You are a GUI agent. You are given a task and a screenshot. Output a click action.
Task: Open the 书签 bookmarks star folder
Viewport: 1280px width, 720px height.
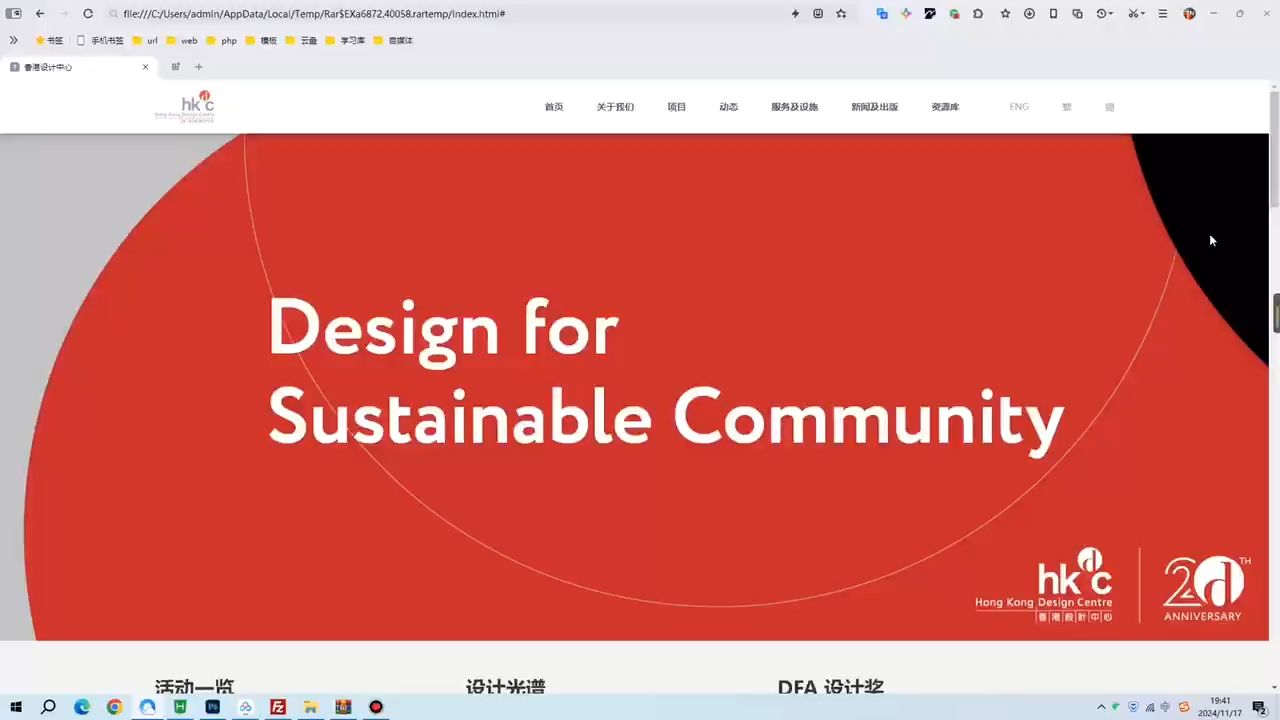coord(49,41)
